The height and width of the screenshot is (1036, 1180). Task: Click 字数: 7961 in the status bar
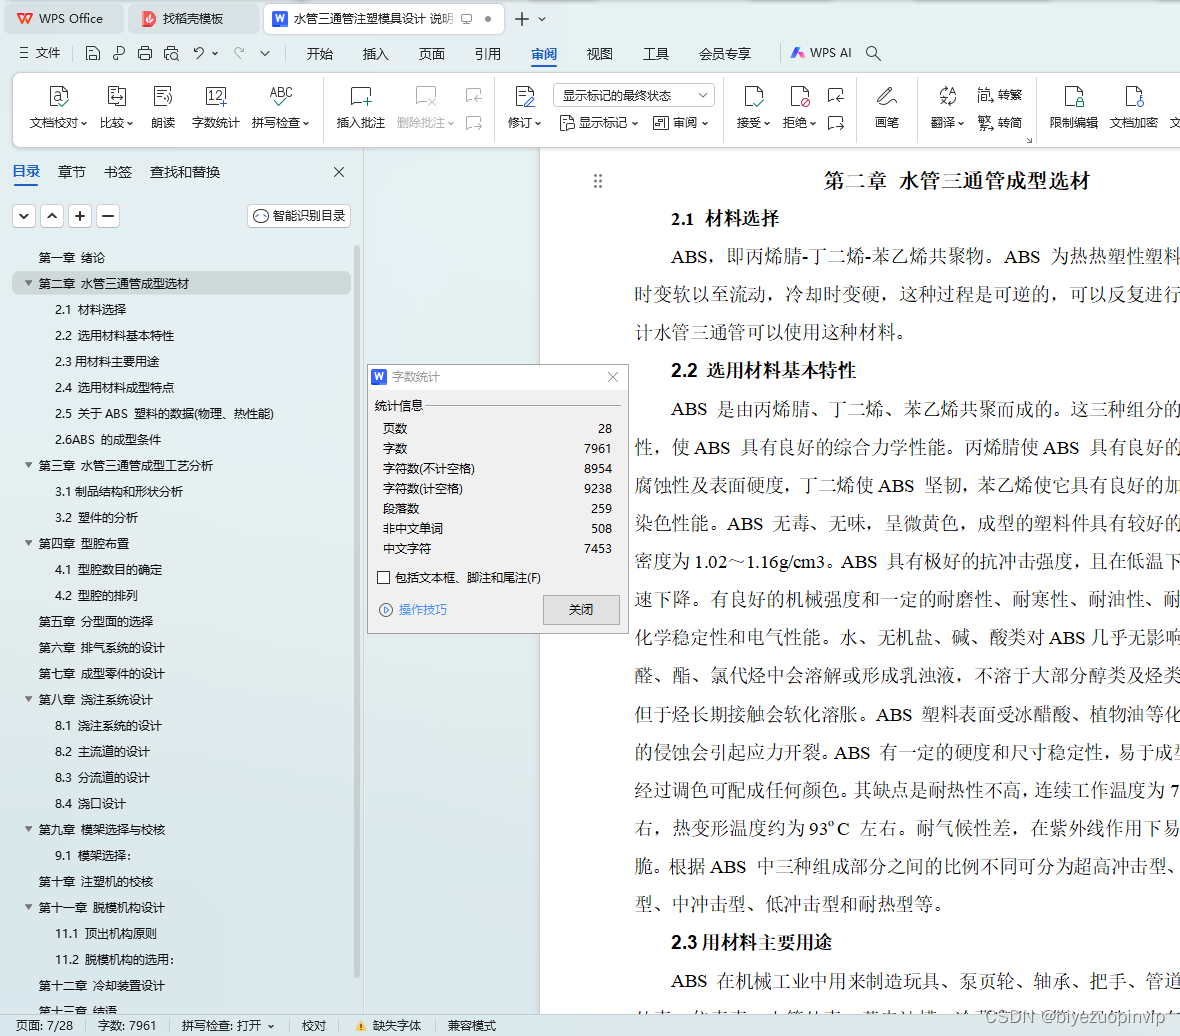[127, 1025]
